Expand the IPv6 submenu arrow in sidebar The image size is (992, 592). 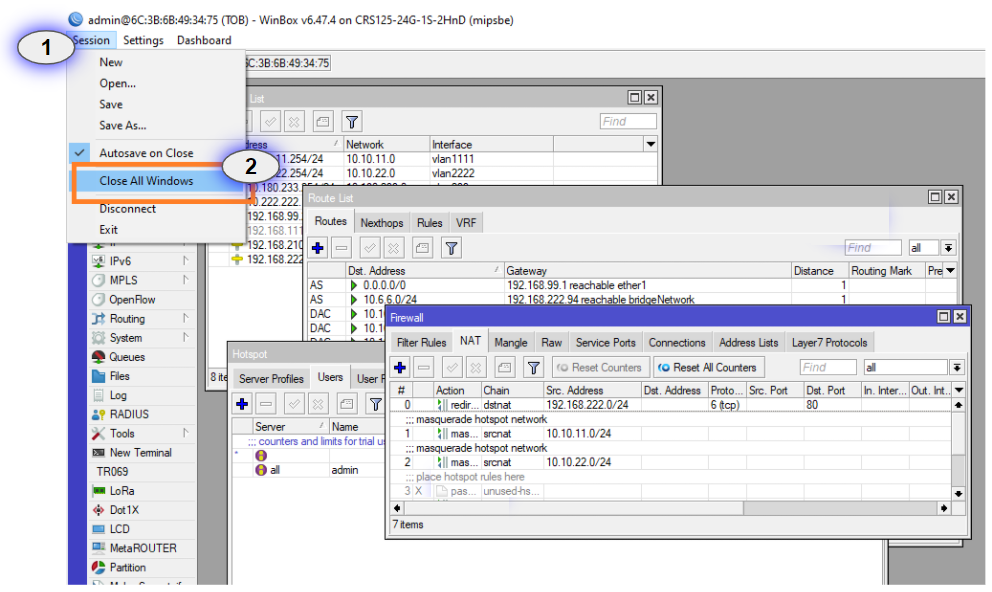pyautogui.click(x=186, y=261)
